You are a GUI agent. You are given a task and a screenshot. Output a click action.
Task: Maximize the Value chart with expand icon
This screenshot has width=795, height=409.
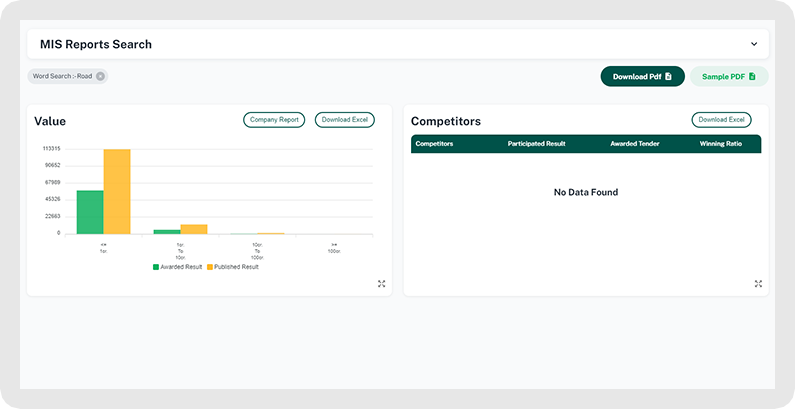tap(382, 284)
